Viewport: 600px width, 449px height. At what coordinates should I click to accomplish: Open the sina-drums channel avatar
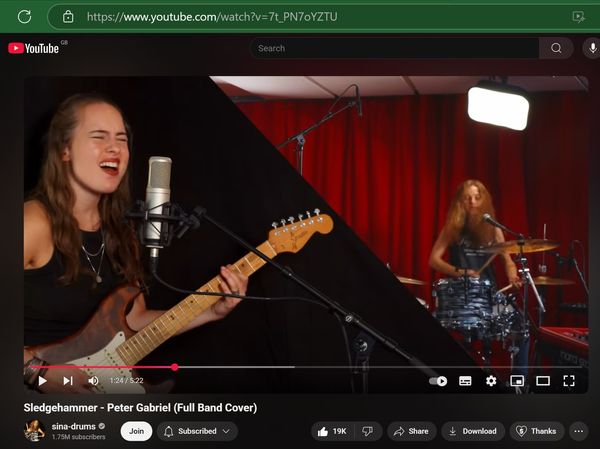[34, 431]
